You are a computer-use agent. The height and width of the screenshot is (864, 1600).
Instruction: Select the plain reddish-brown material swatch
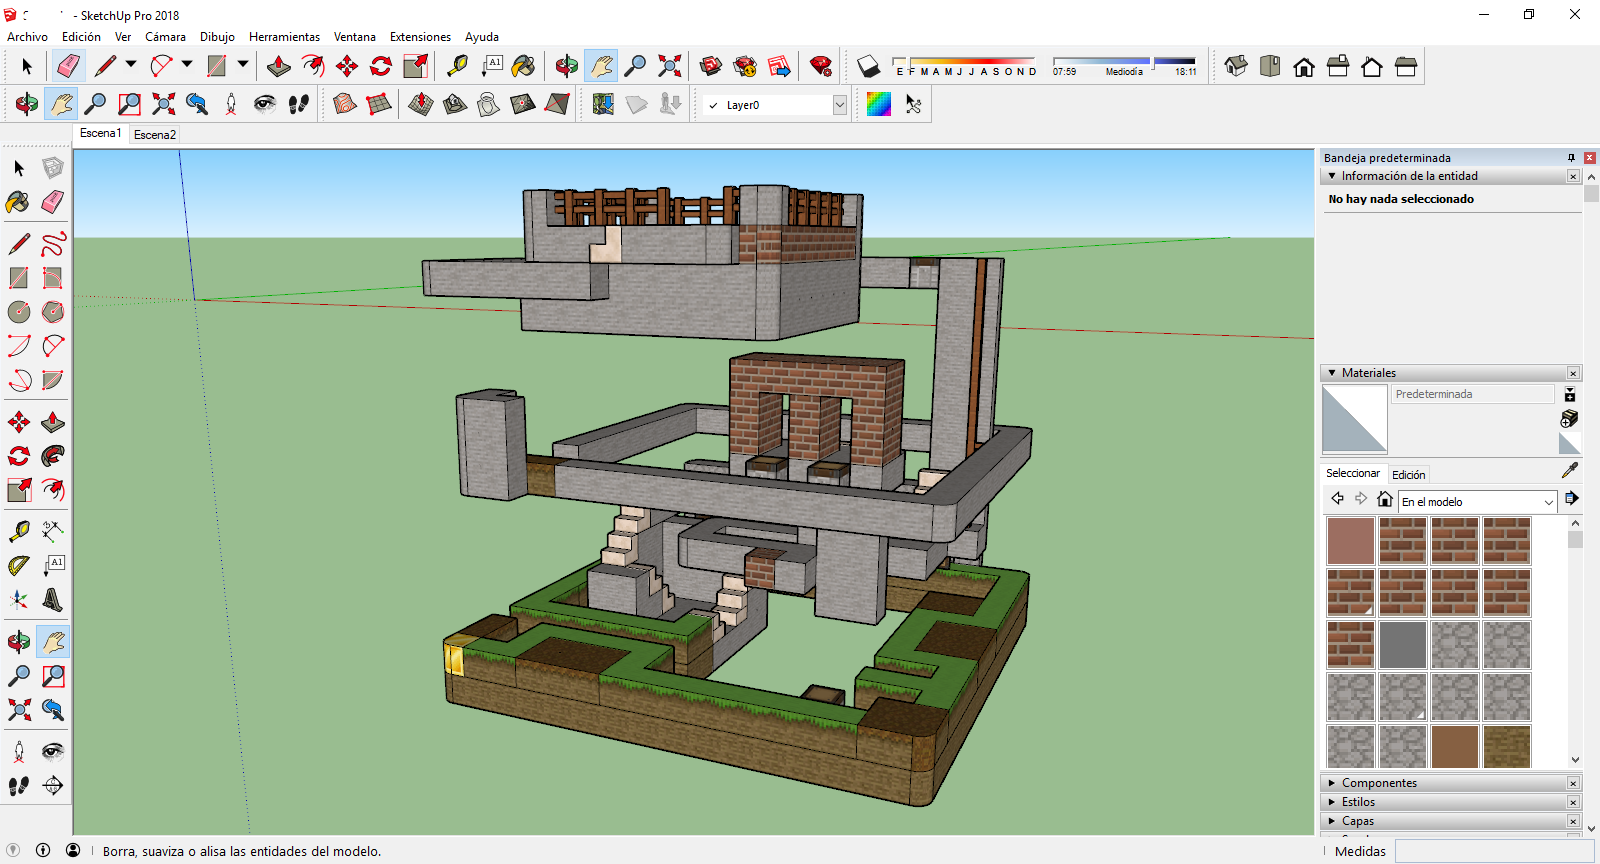(x=1351, y=541)
